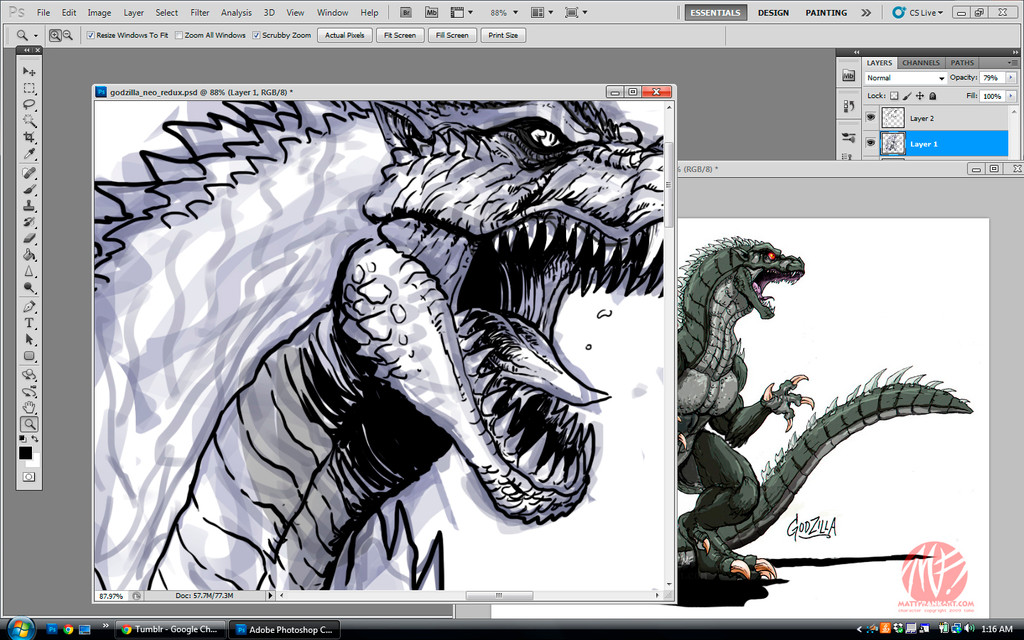Click the Zoom In magnifier option

55,35
